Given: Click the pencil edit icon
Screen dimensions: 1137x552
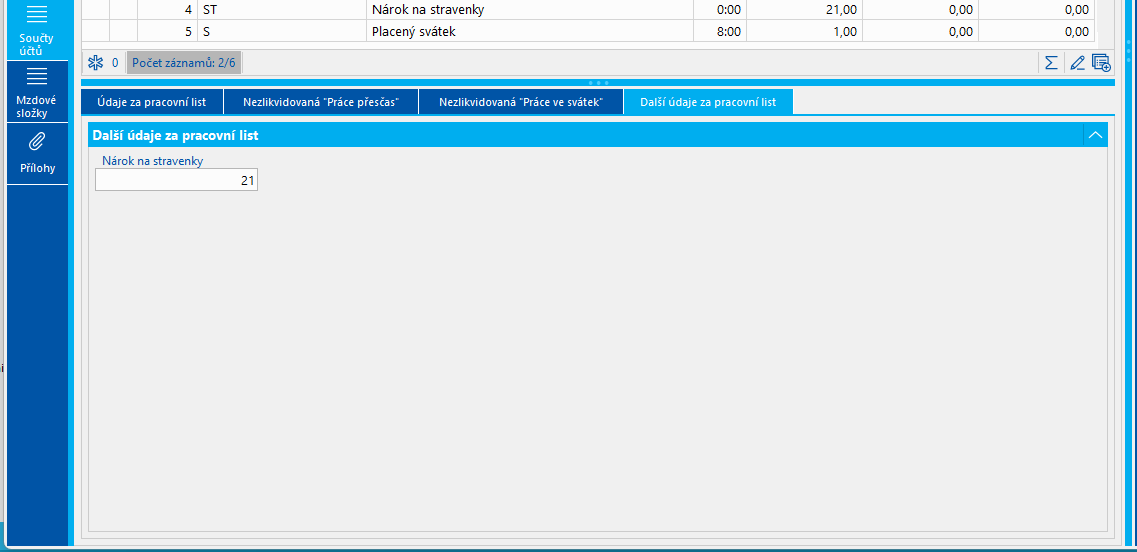Looking at the screenshot, I should (1077, 63).
